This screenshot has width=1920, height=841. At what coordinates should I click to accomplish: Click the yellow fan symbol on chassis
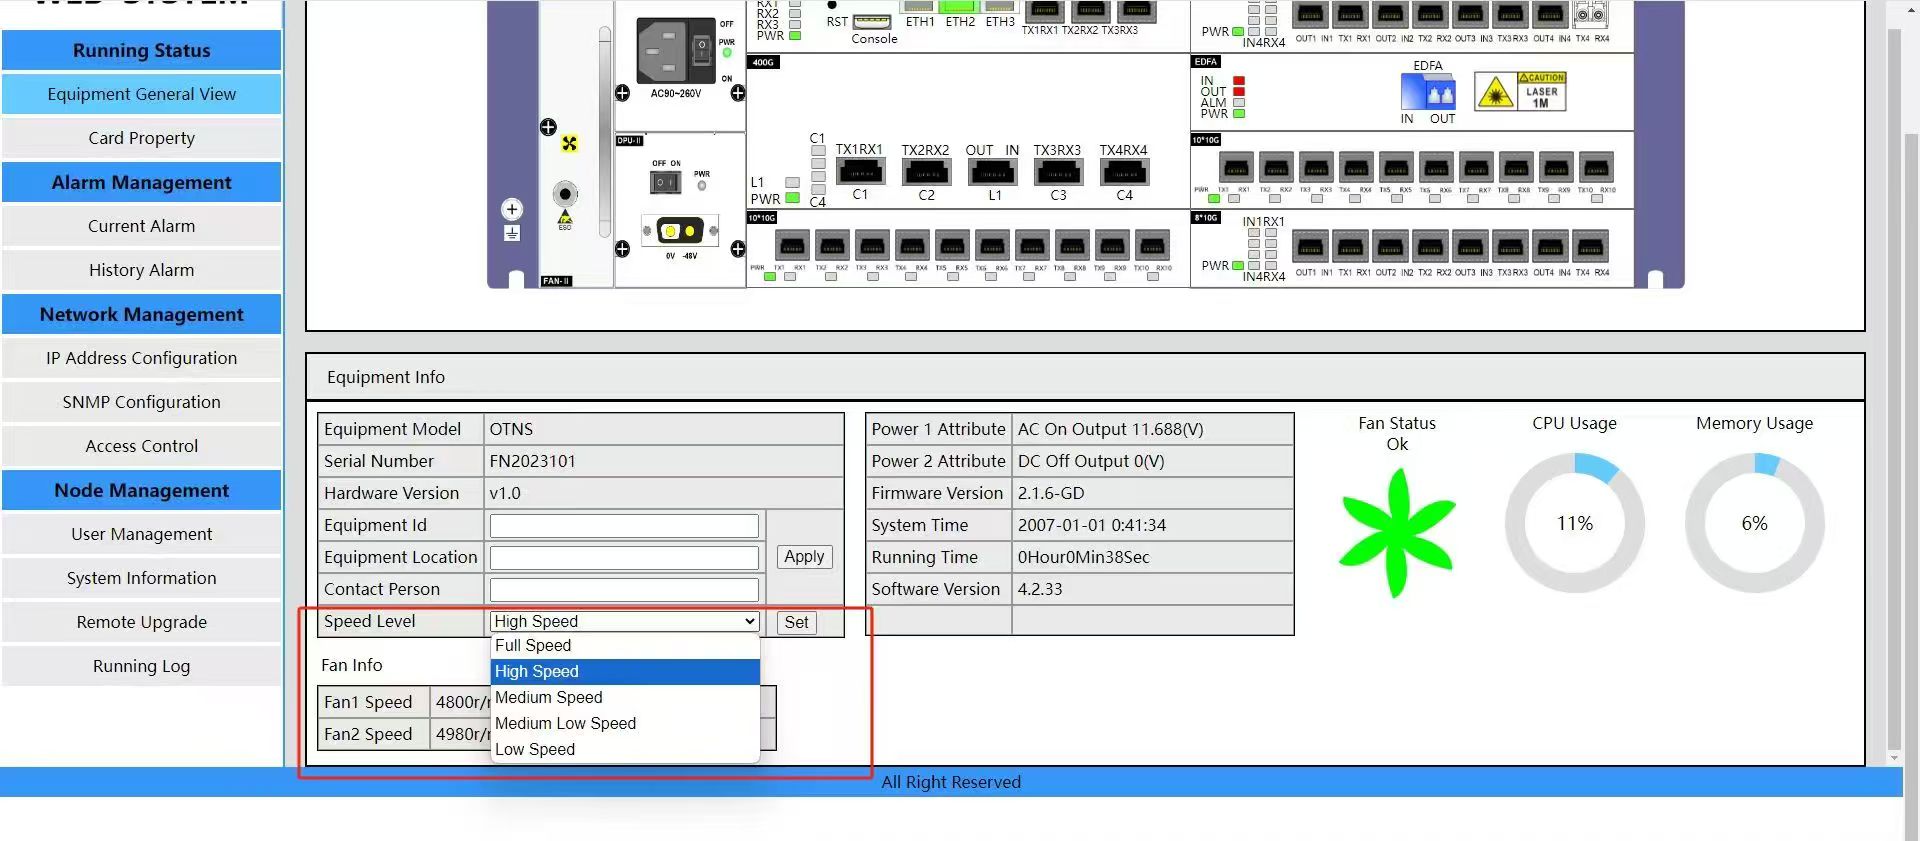coord(569,143)
